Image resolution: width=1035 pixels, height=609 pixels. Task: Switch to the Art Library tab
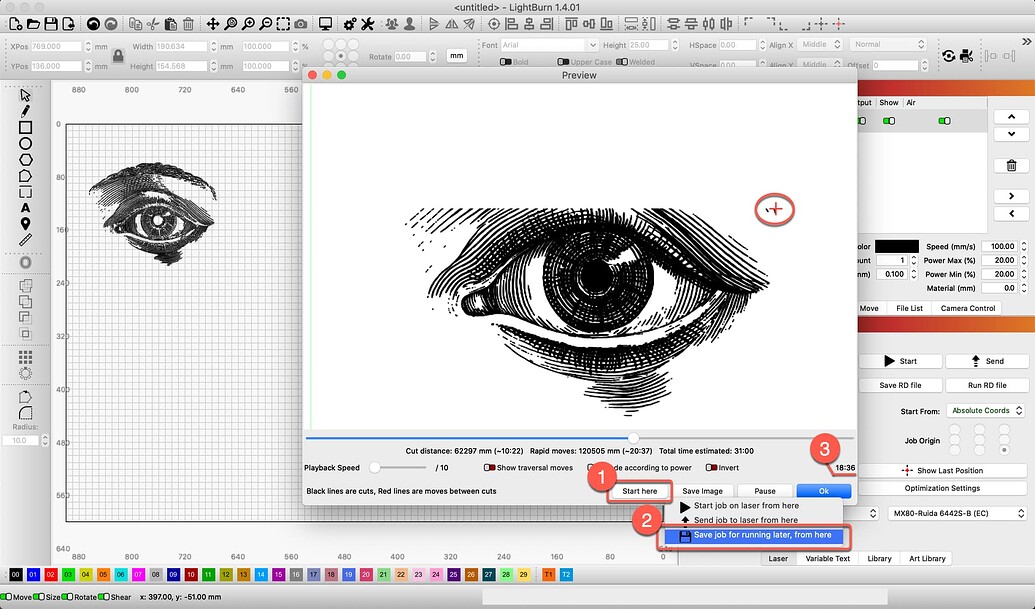click(x=927, y=559)
